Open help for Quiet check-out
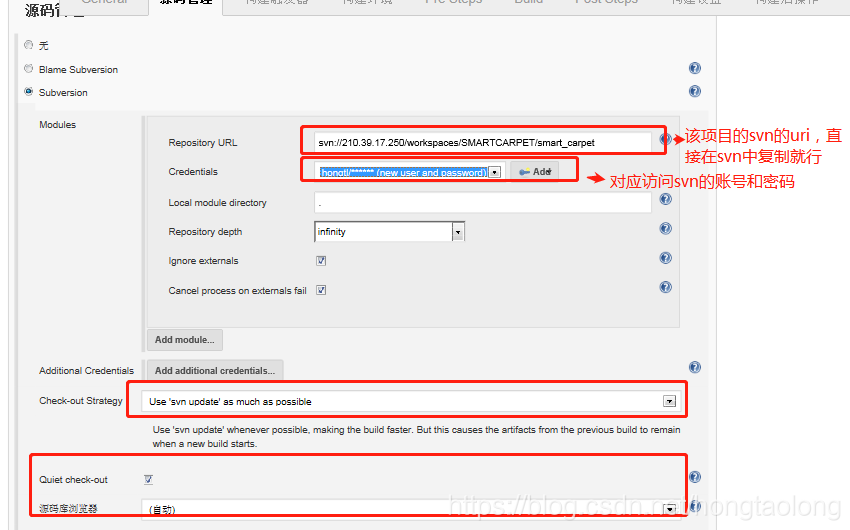 [x=694, y=477]
